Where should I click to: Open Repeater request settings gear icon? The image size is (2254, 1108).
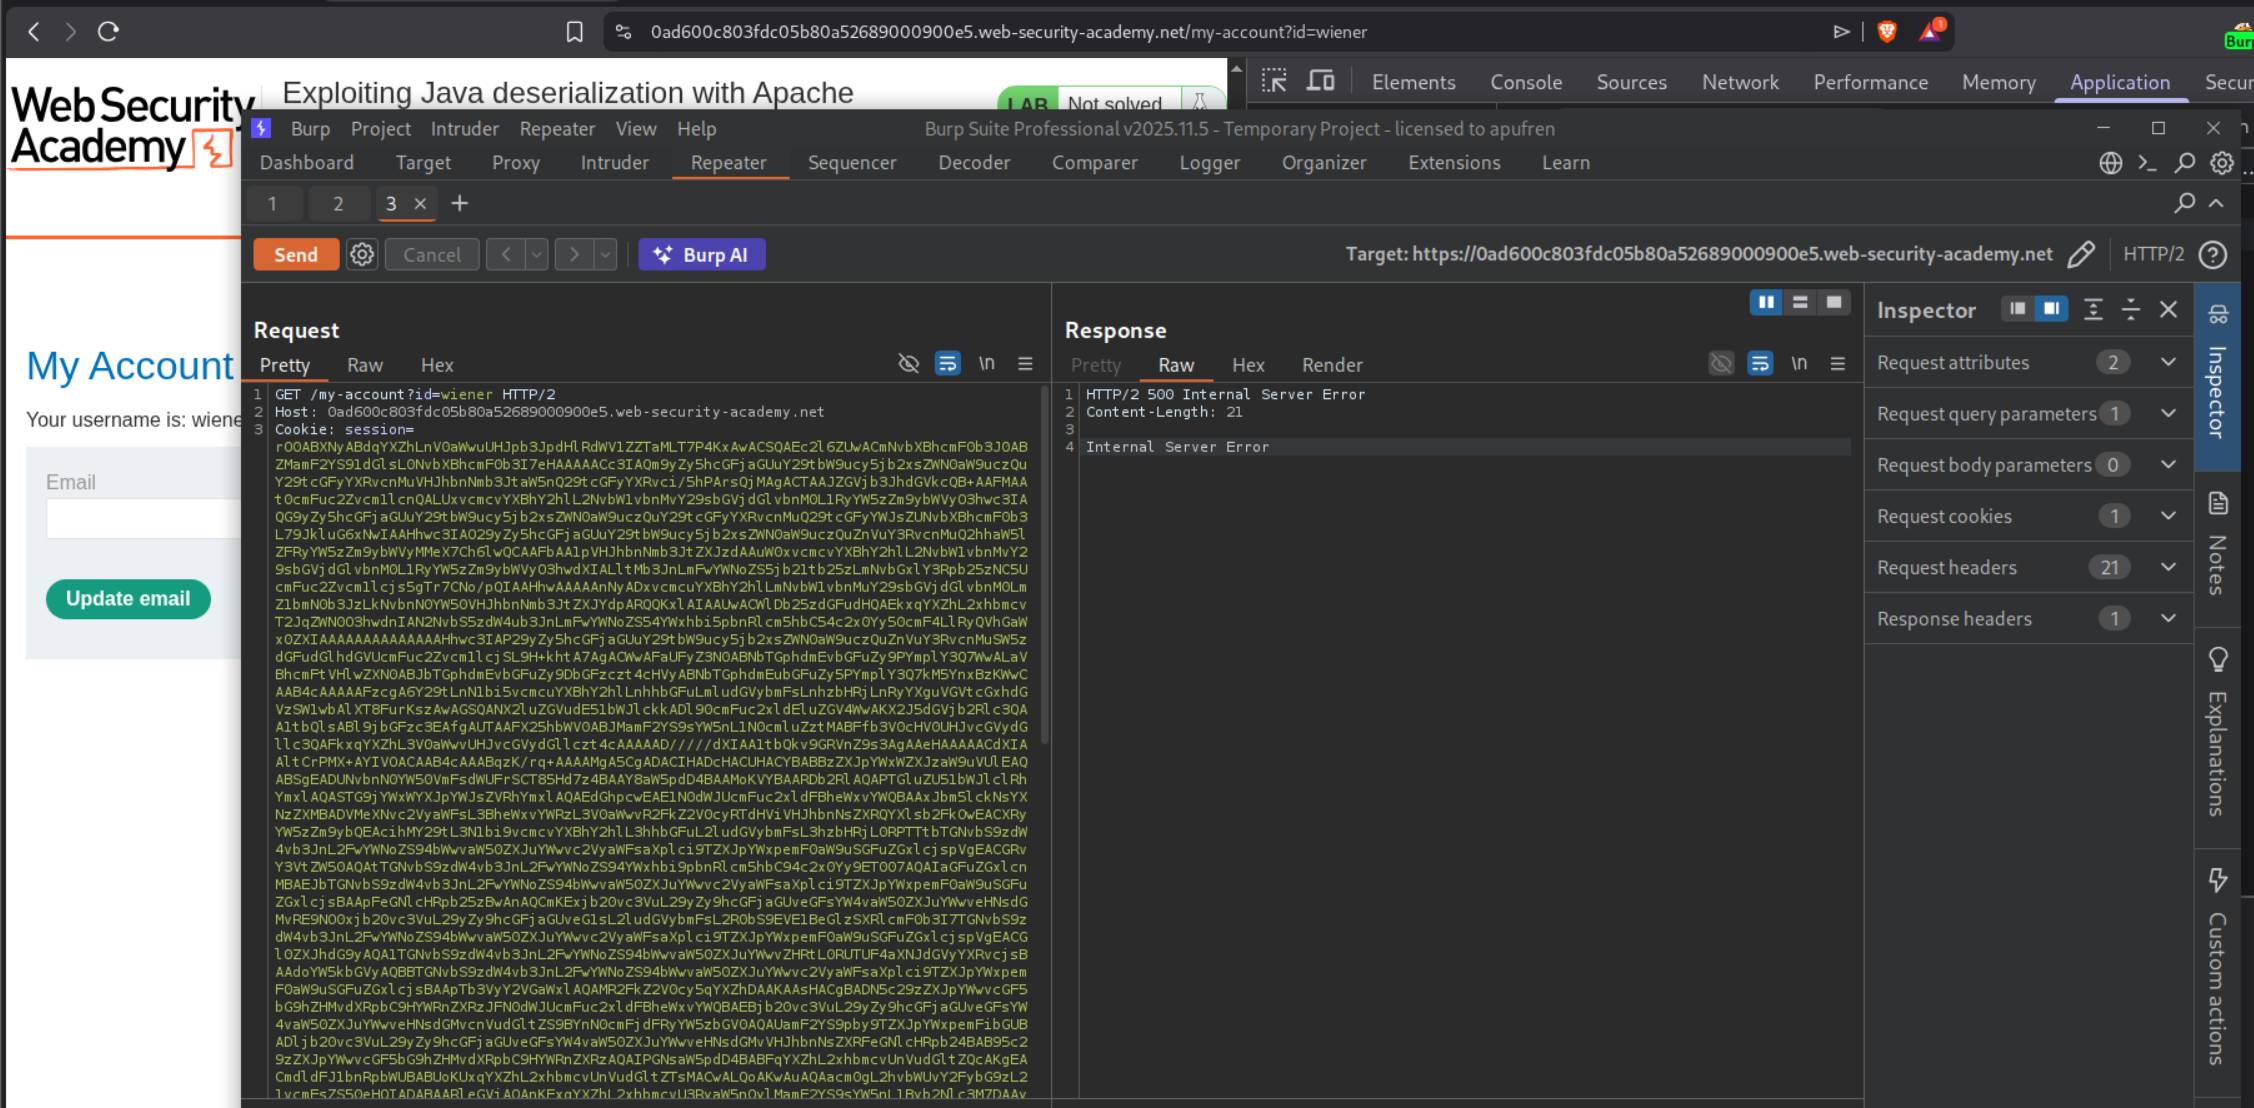click(362, 255)
